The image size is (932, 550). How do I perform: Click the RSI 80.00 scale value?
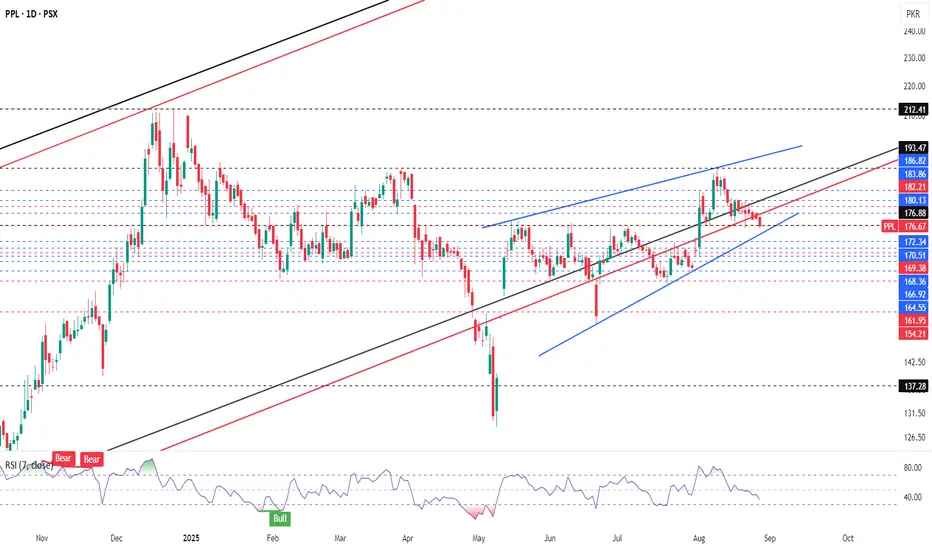pyautogui.click(x=912, y=468)
